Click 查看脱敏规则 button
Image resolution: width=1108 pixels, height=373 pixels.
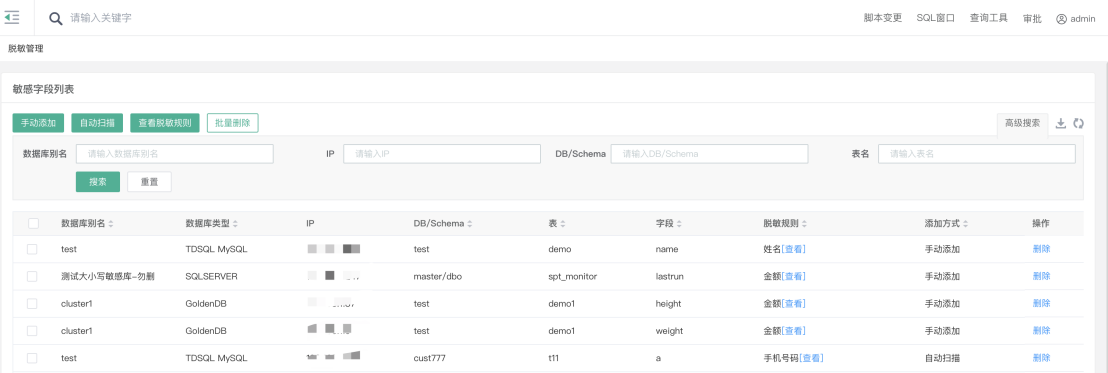click(x=165, y=123)
